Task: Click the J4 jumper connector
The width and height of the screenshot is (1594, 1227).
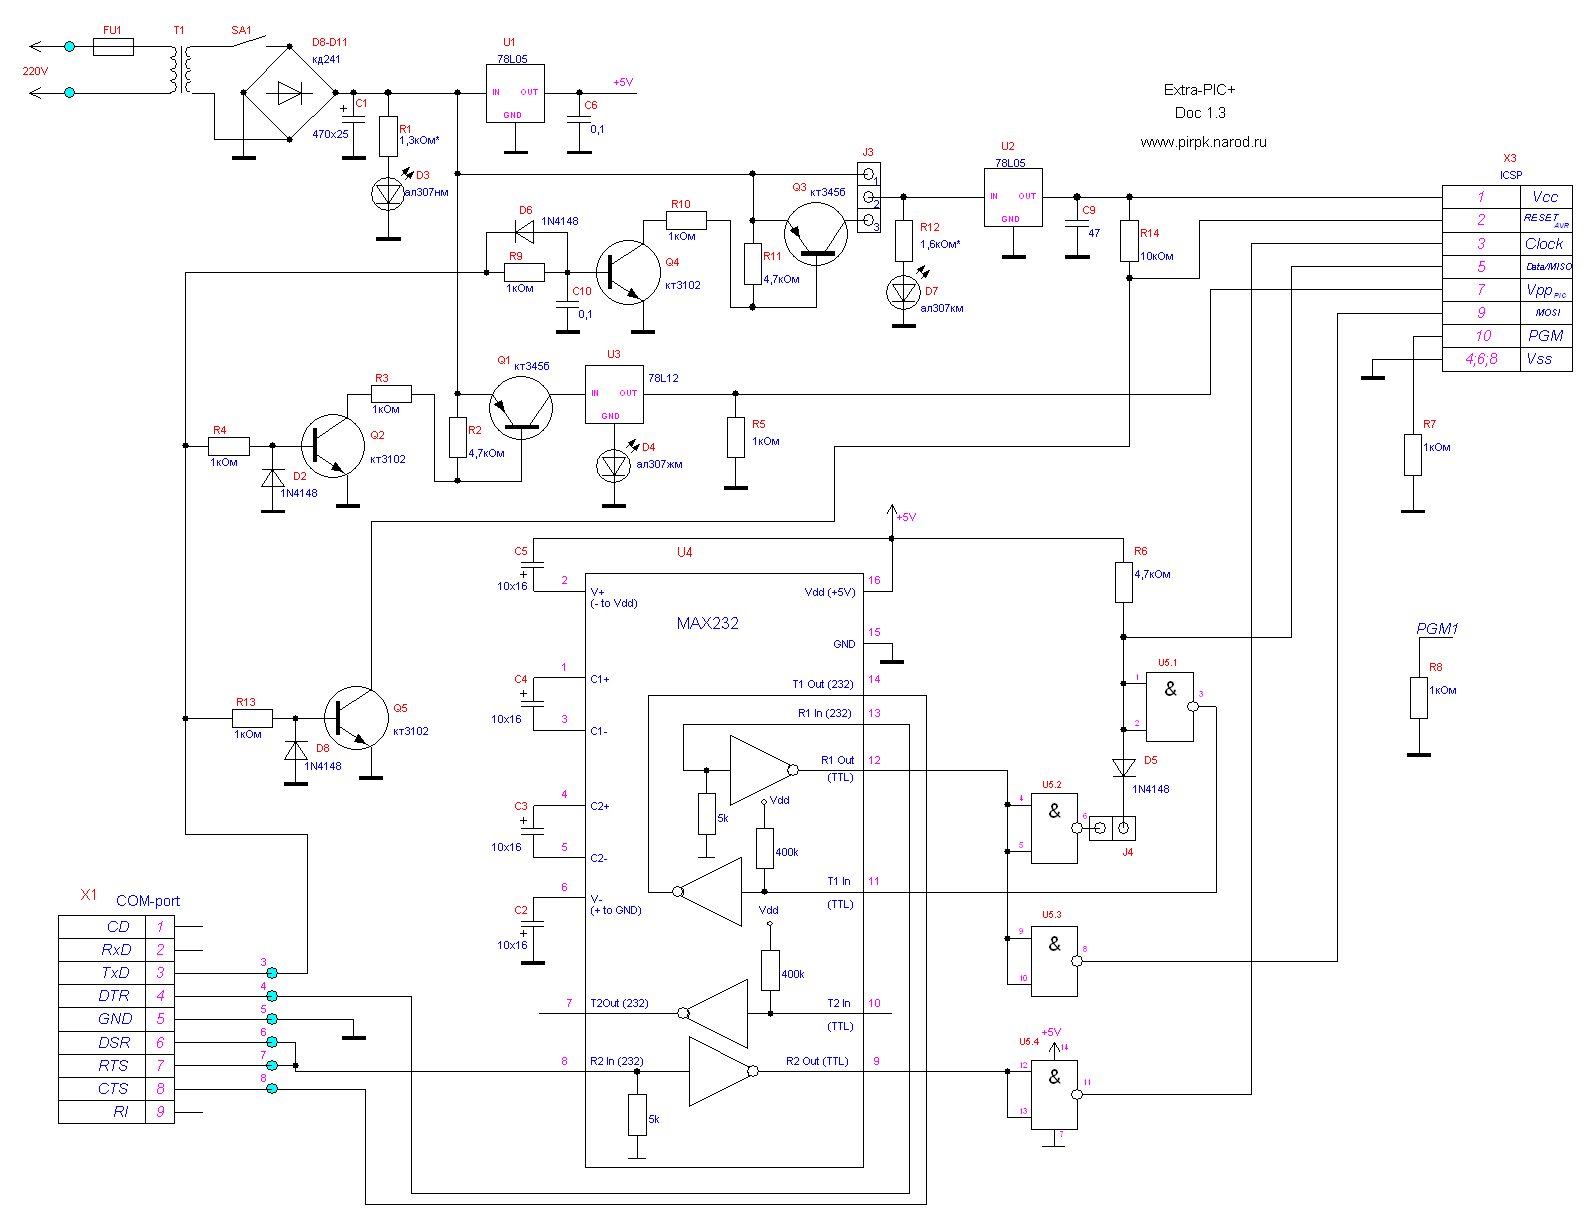Action: tap(1112, 828)
